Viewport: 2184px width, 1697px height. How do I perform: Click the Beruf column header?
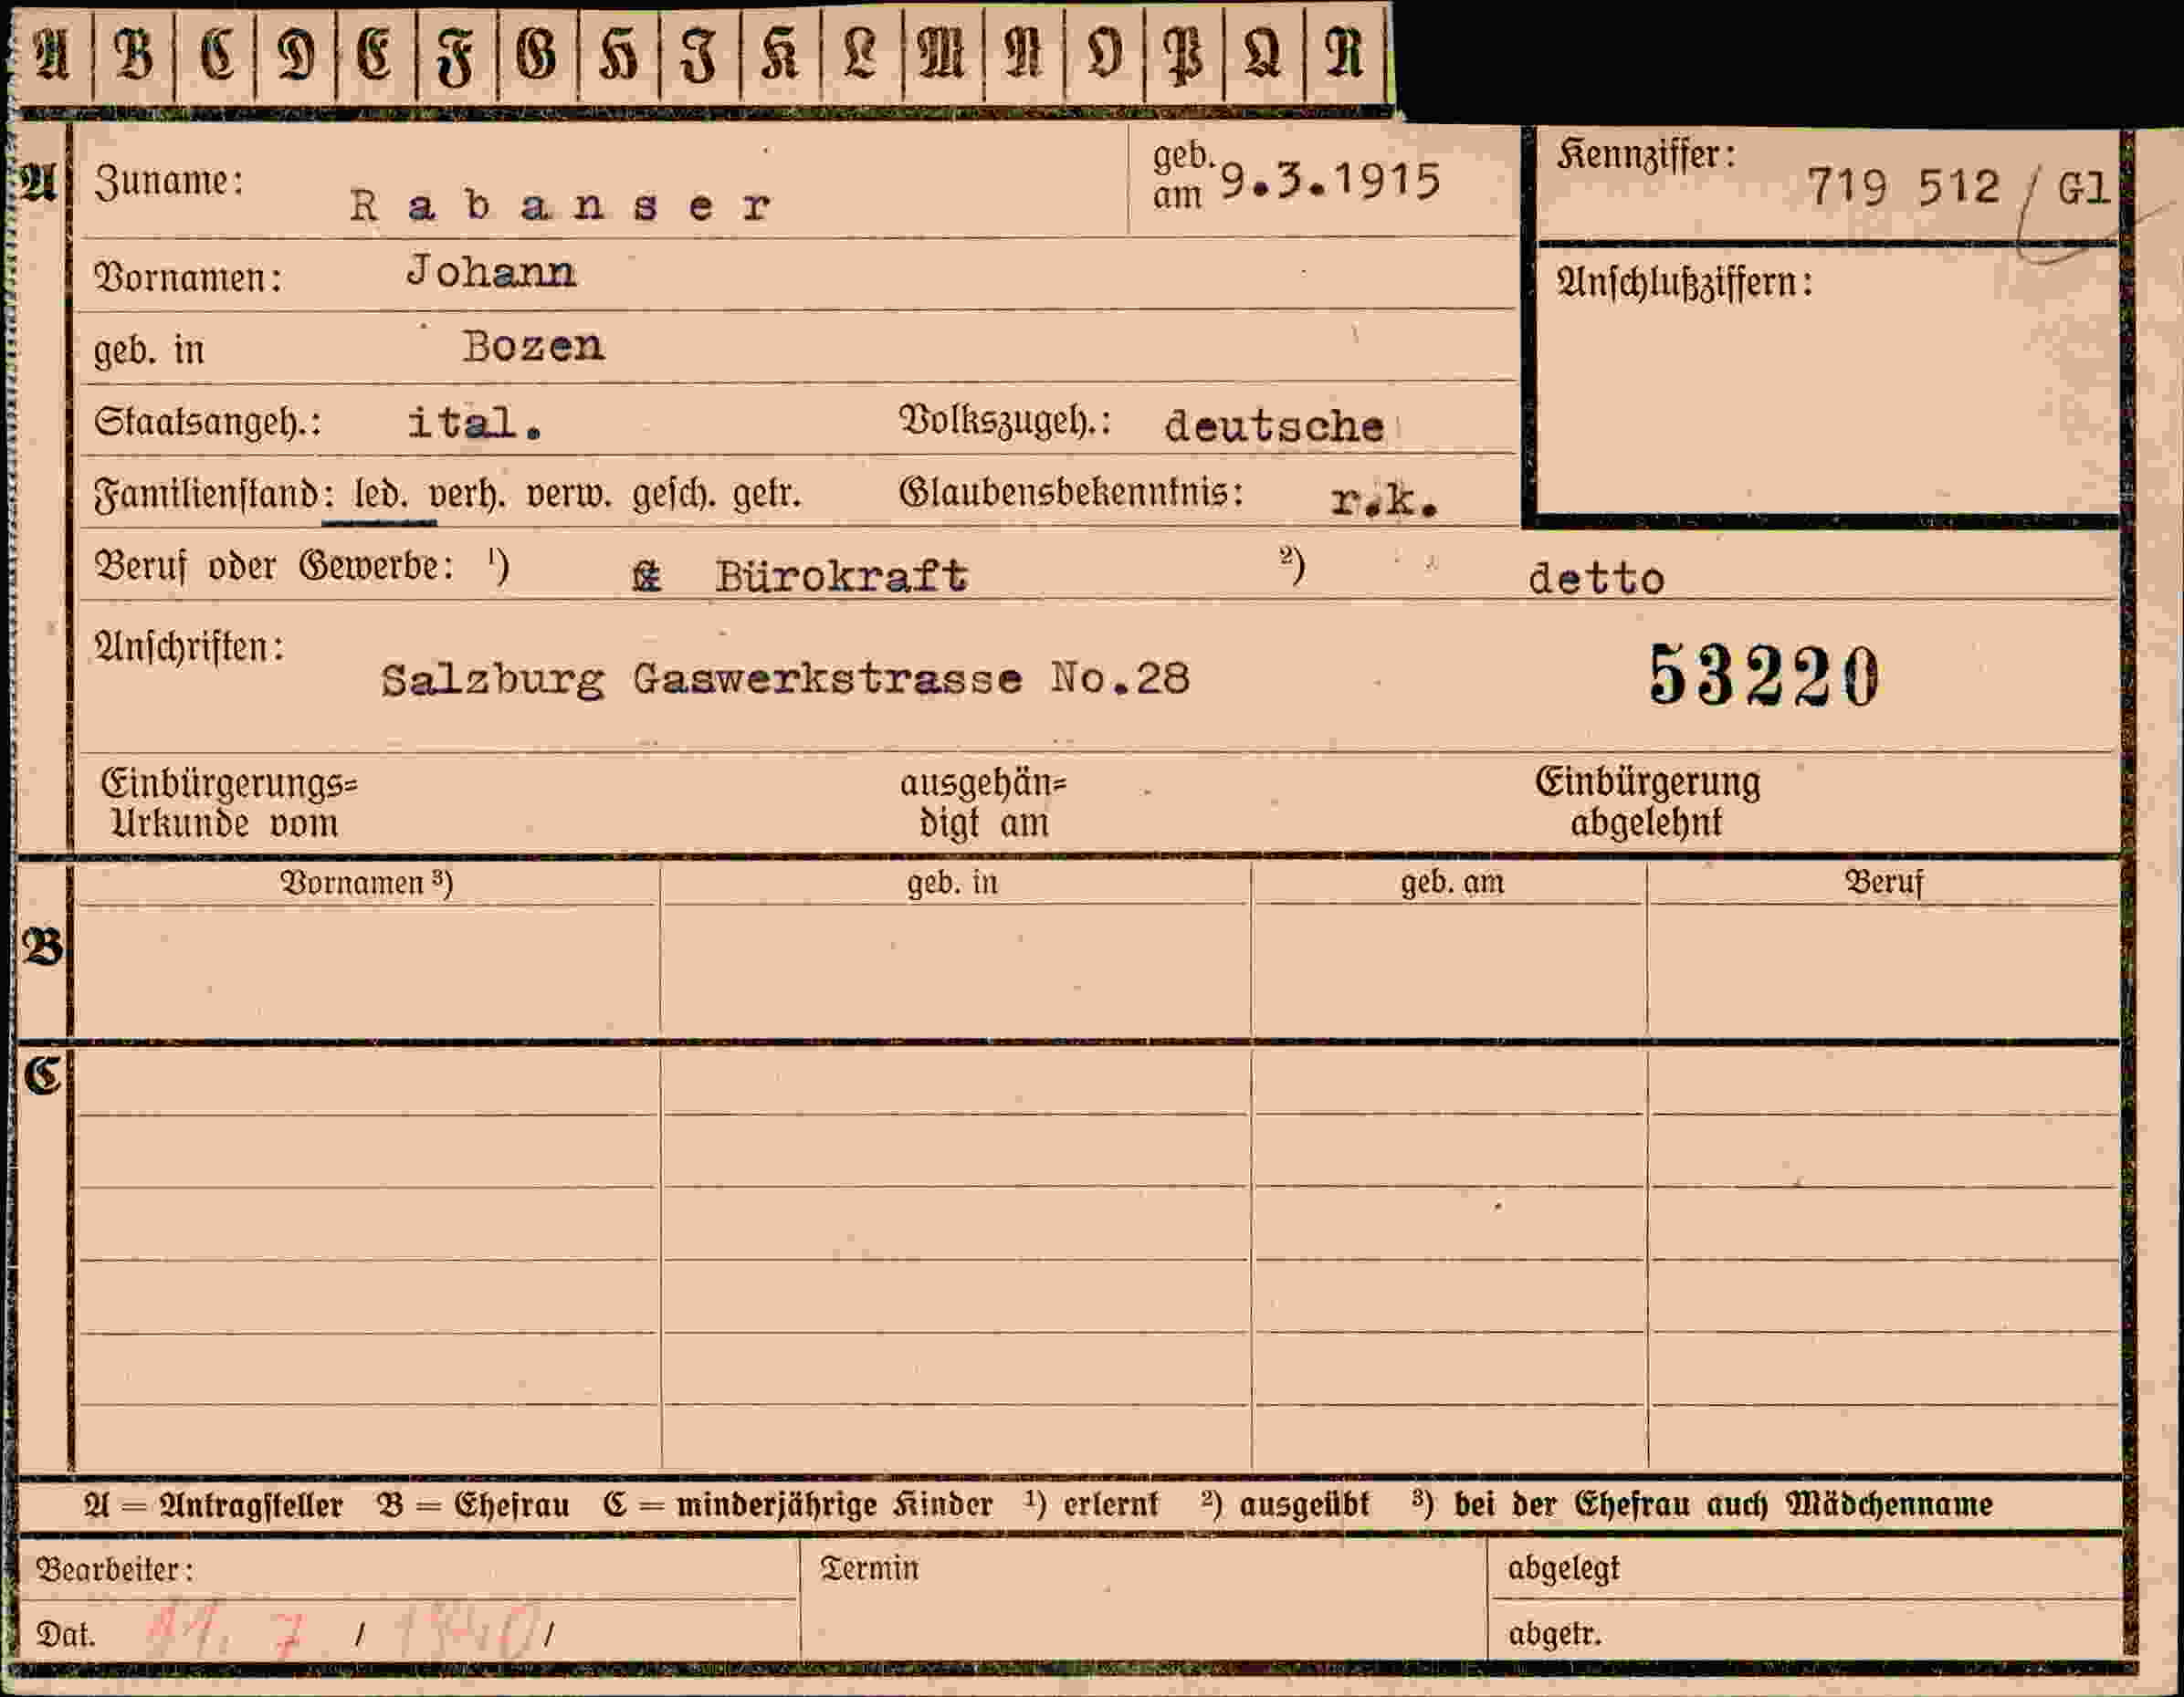tap(1884, 883)
